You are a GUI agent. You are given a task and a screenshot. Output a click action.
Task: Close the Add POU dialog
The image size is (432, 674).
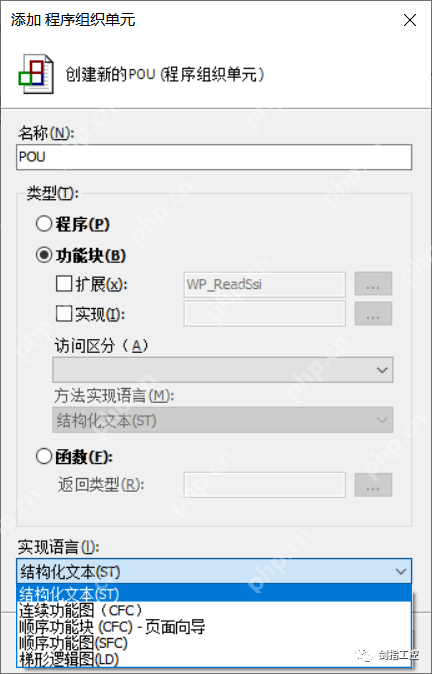pos(410,20)
